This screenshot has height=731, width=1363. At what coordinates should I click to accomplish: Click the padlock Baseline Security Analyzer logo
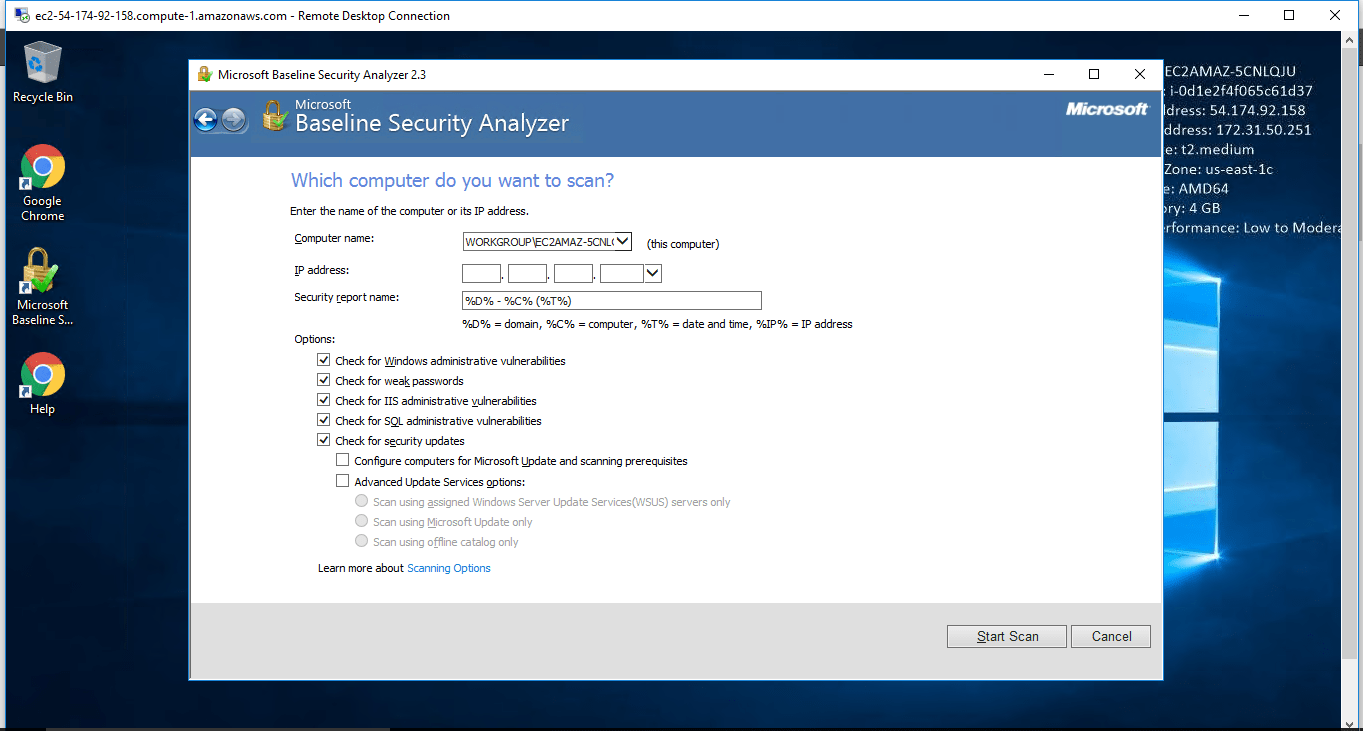pyautogui.click(x=274, y=116)
